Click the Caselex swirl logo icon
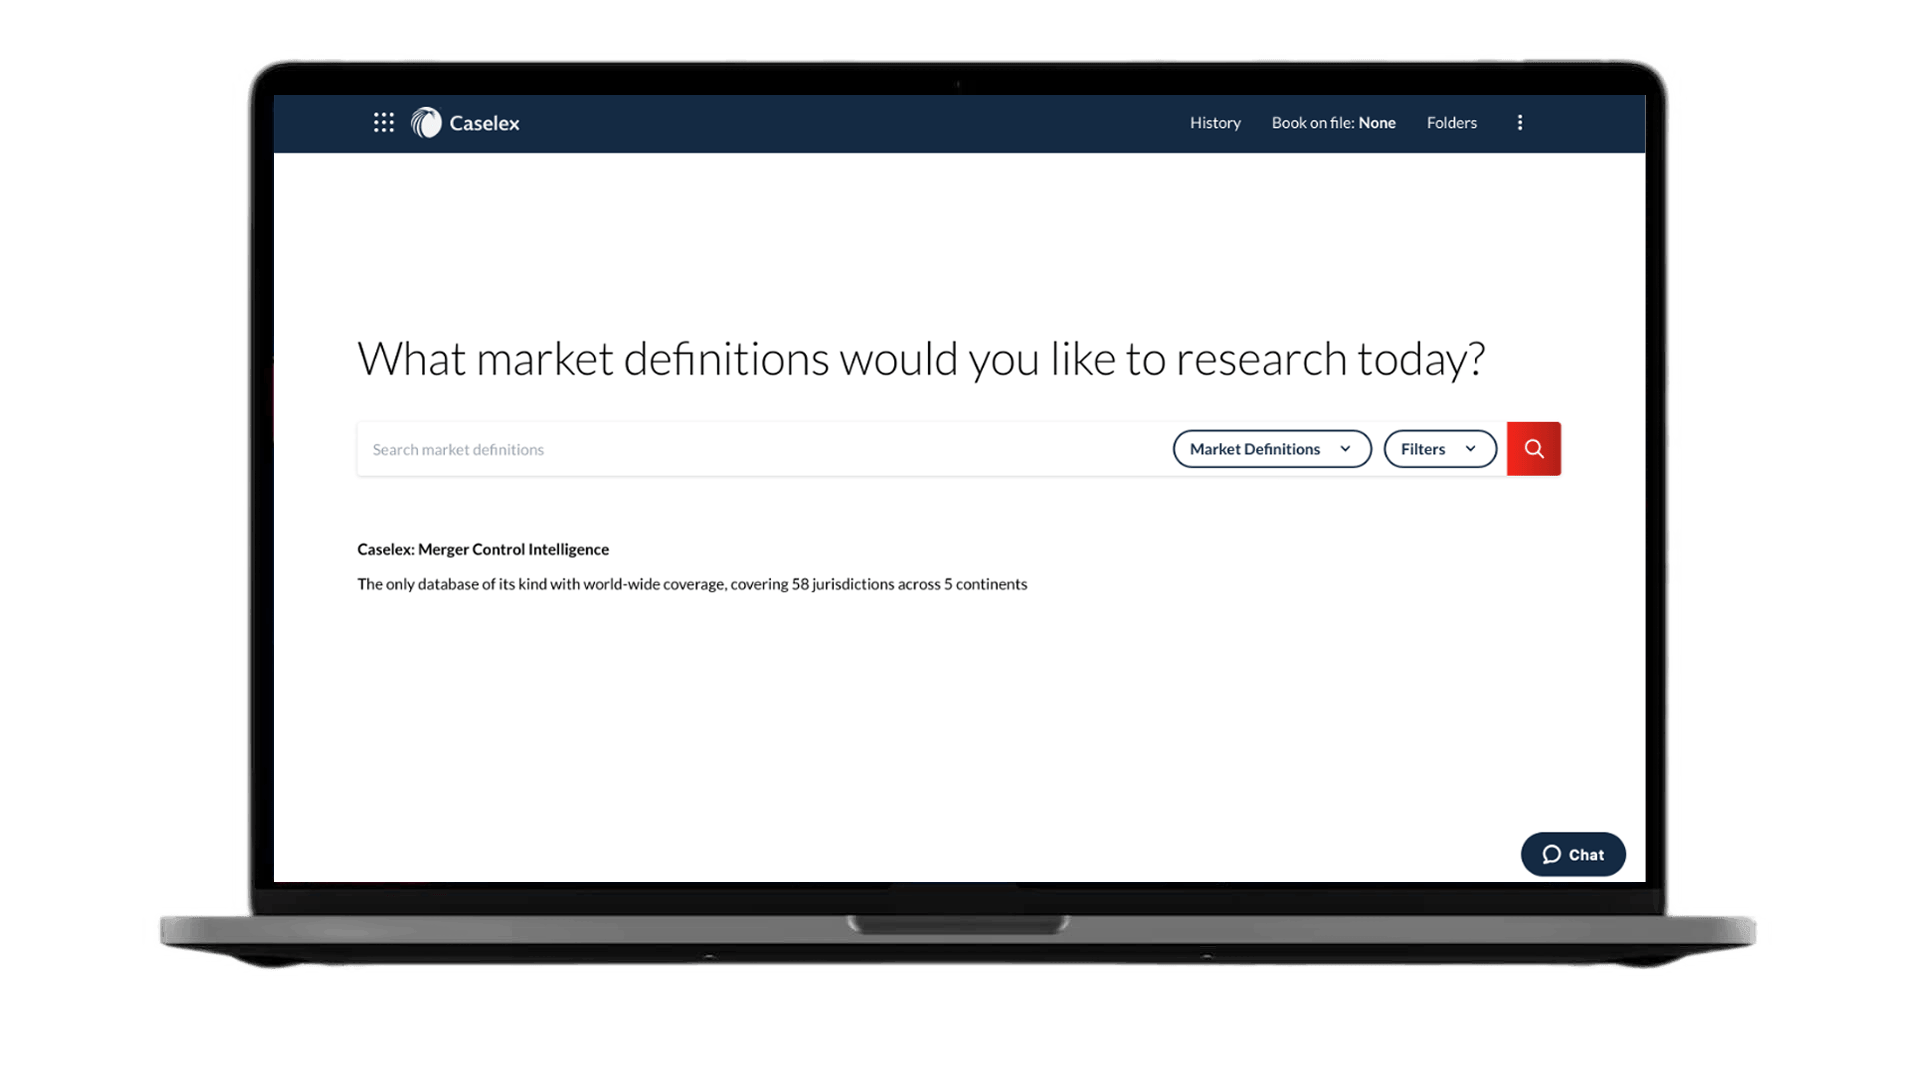The height and width of the screenshot is (1080, 1920). pos(426,123)
